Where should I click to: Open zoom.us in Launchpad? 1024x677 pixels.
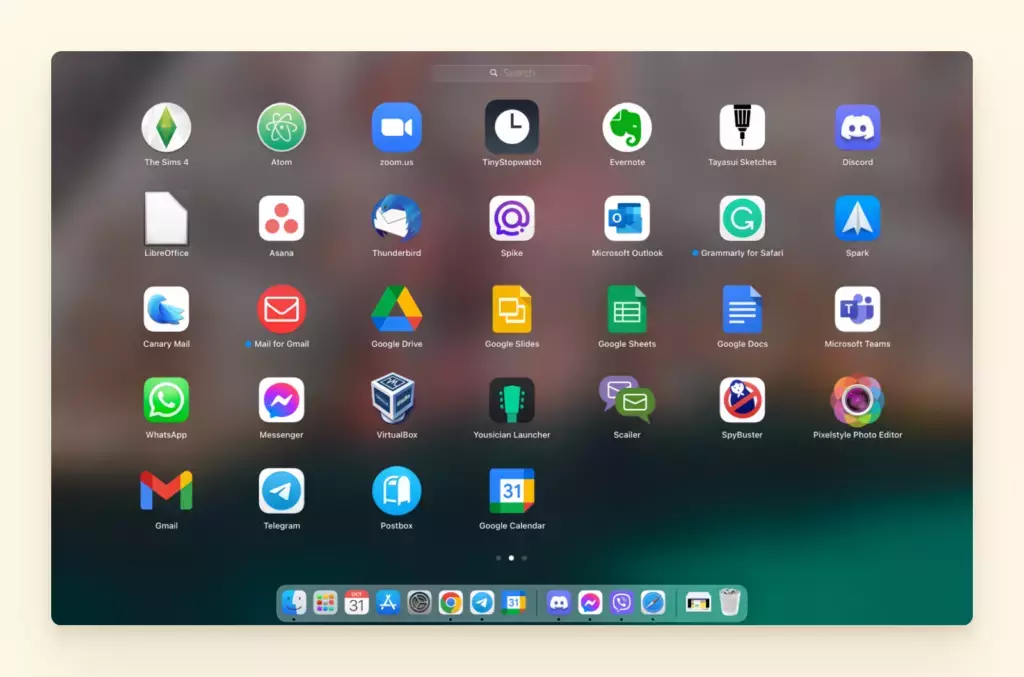tap(396, 127)
